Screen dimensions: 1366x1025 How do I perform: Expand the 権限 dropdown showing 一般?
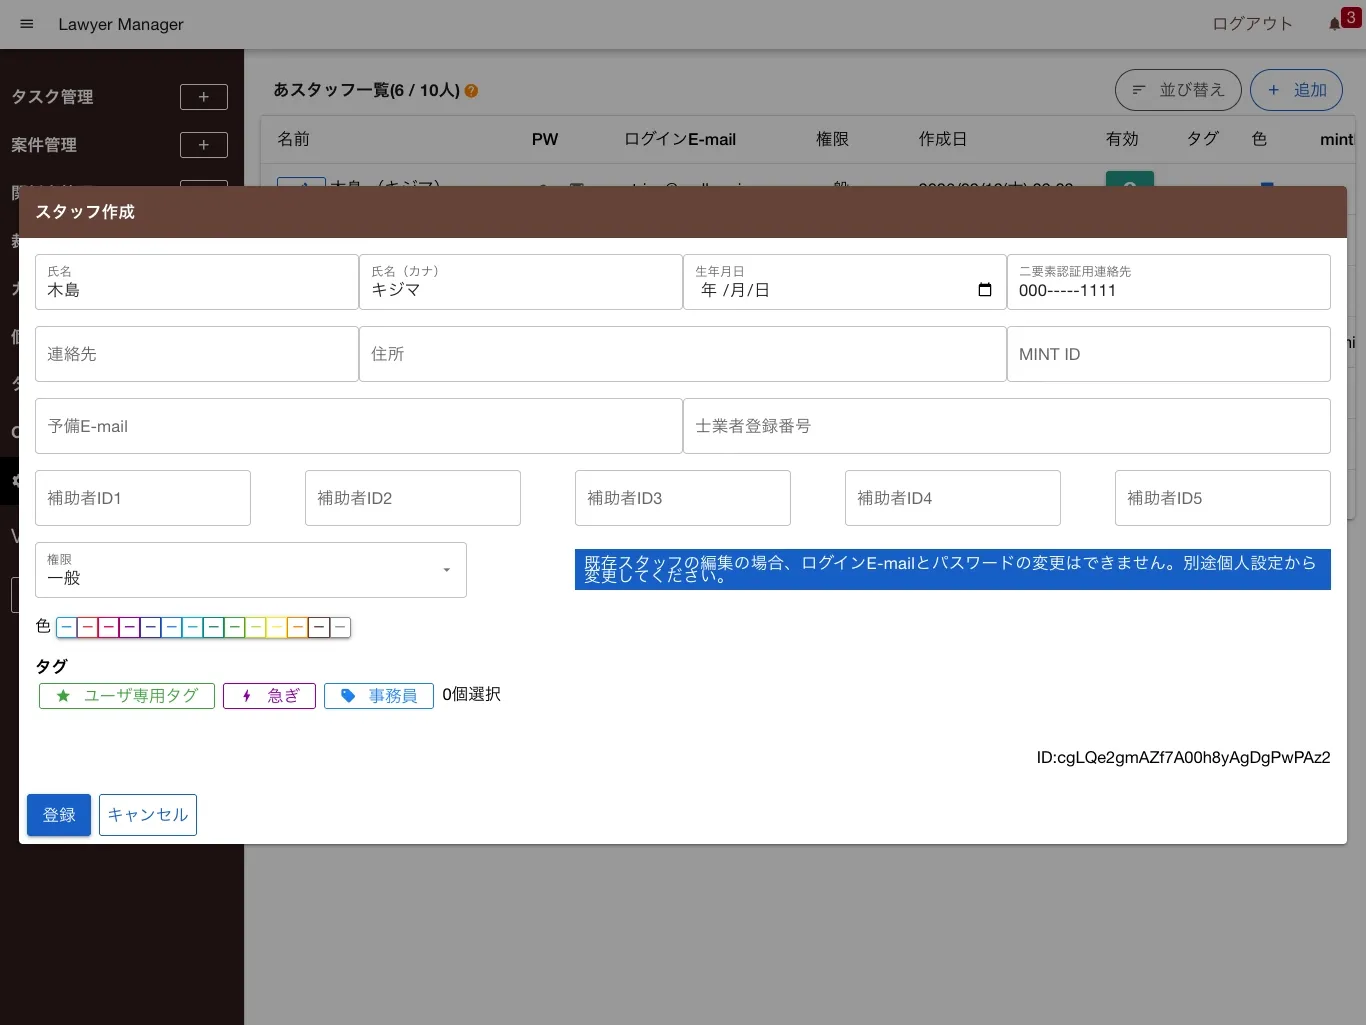(251, 570)
